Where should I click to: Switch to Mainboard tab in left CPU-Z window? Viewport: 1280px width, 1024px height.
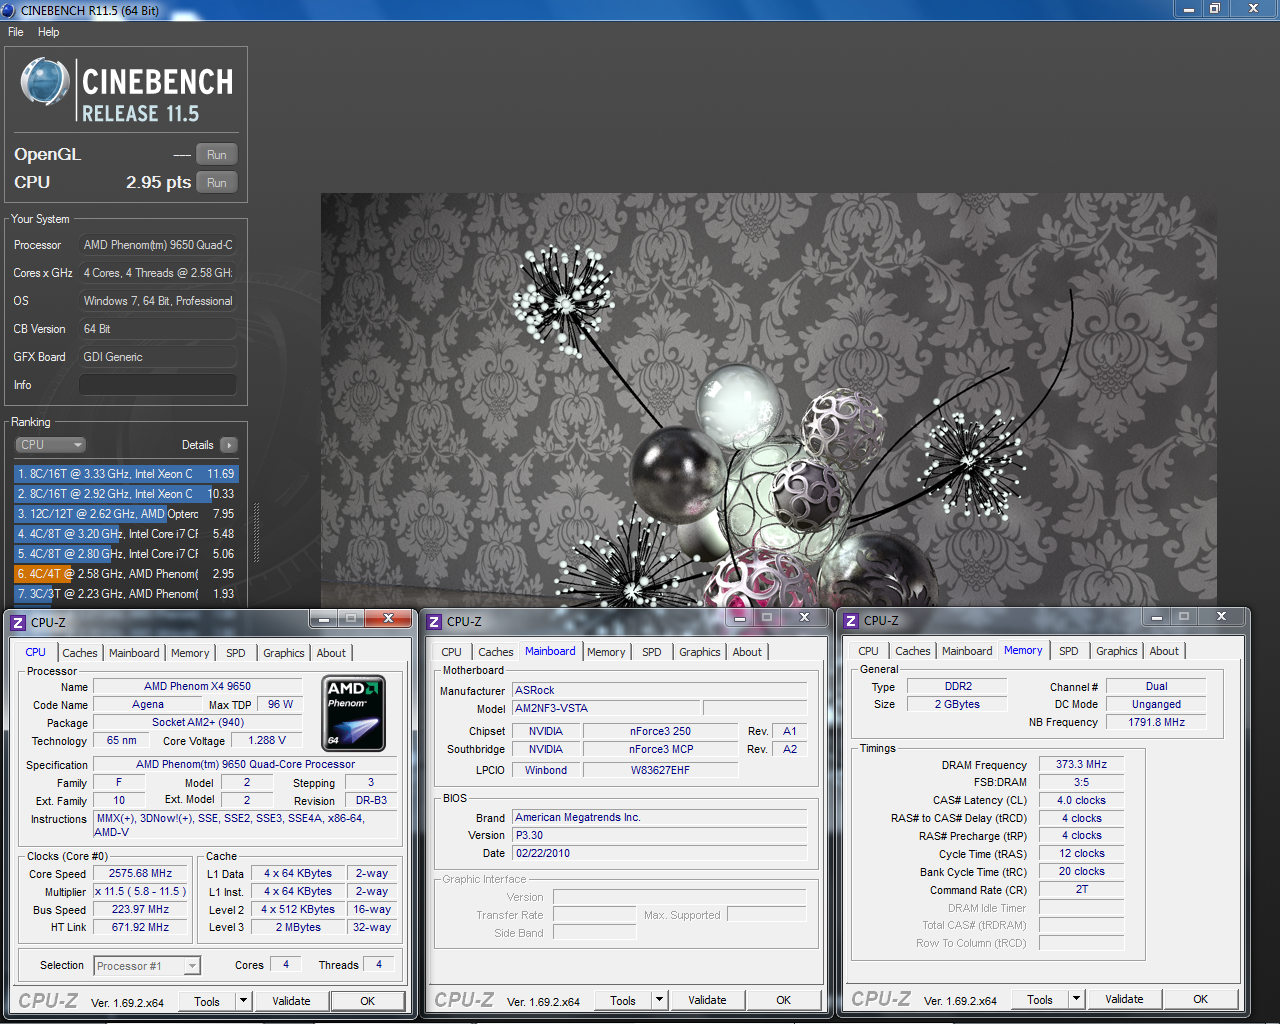(x=134, y=653)
